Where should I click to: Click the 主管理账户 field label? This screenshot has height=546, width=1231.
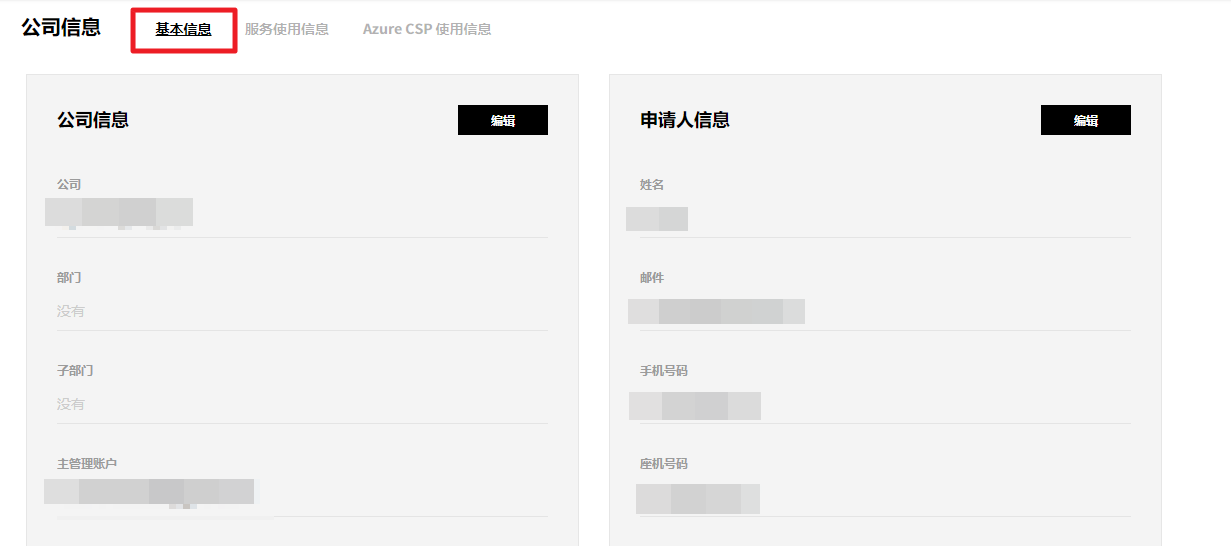click(87, 464)
